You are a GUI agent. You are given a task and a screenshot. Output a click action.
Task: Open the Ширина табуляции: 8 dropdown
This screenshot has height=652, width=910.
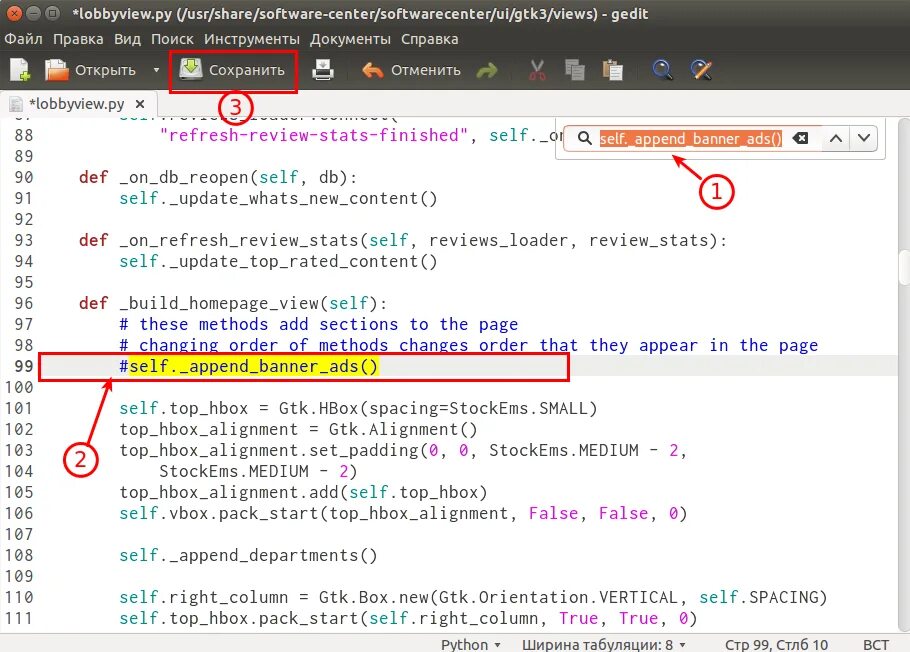[604, 644]
